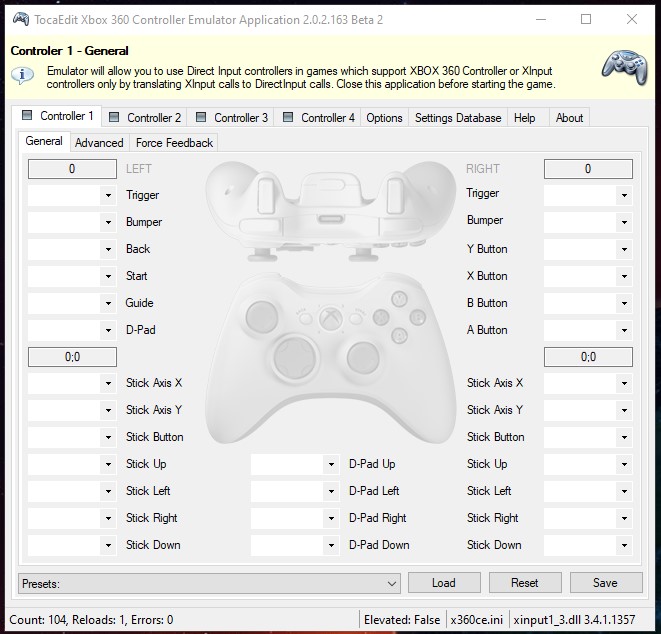This screenshot has height=634, width=661.
Task: Click the app icon in the title bar
Action: (19, 19)
